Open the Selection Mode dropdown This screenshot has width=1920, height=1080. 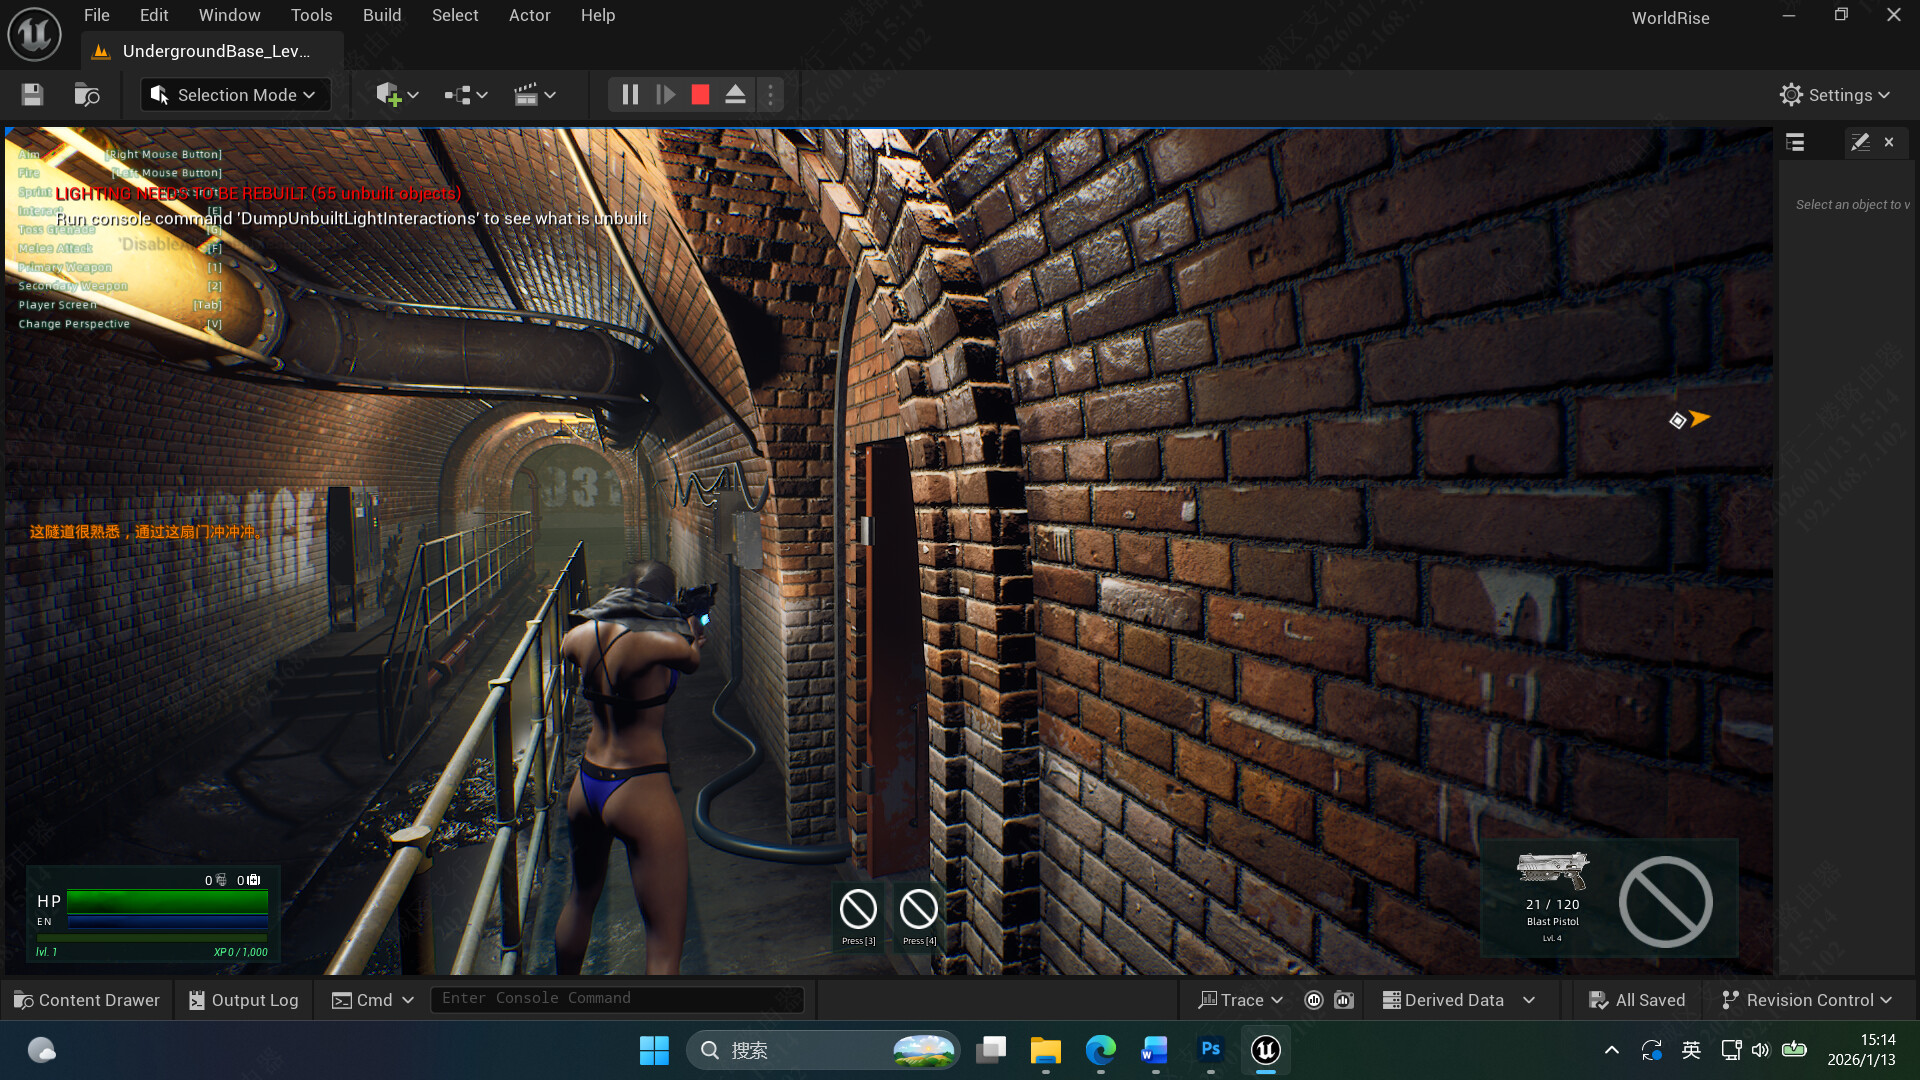234,94
